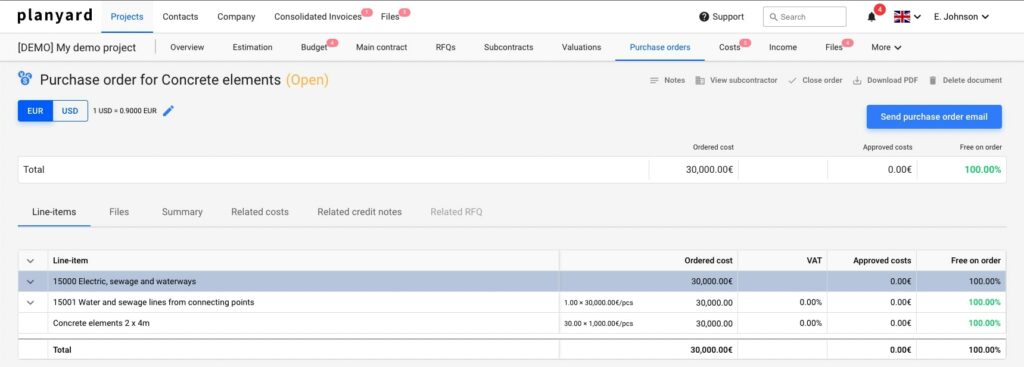The width and height of the screenshot is (1024, 367).
Task: Click the Close order checkmark icon
Action: 792,80
